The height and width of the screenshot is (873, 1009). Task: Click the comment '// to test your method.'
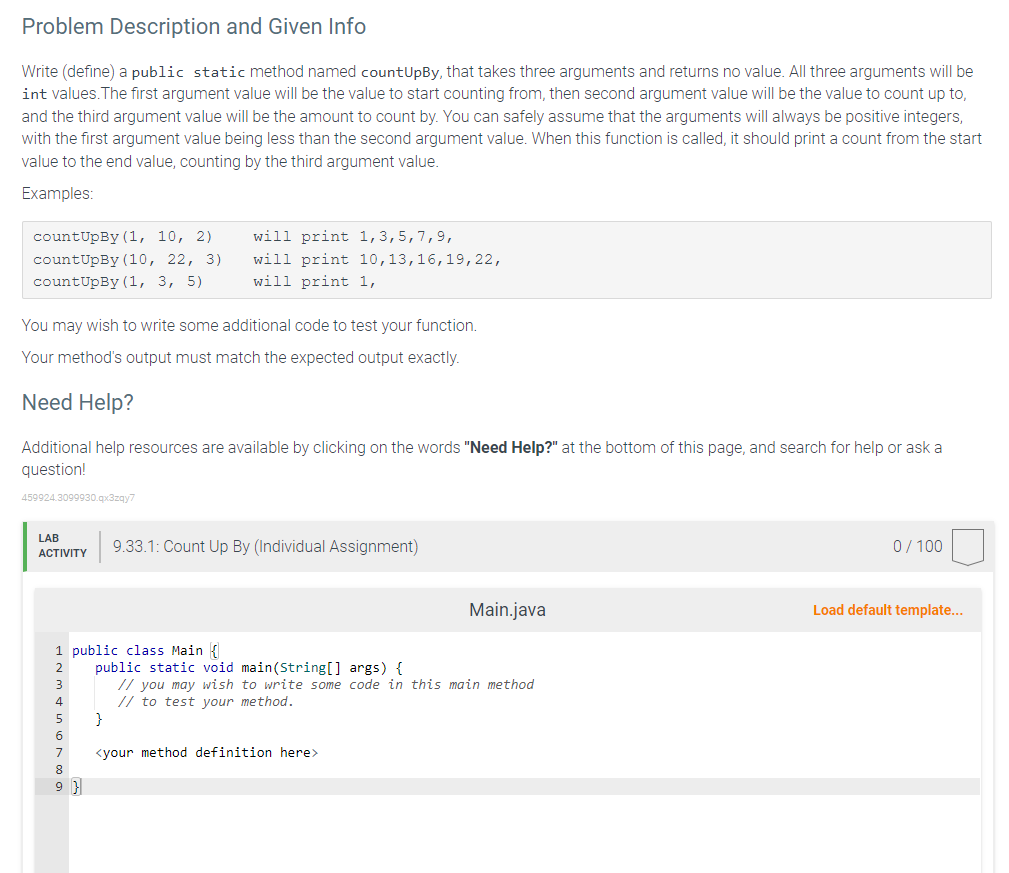click(x=205, y=702)
